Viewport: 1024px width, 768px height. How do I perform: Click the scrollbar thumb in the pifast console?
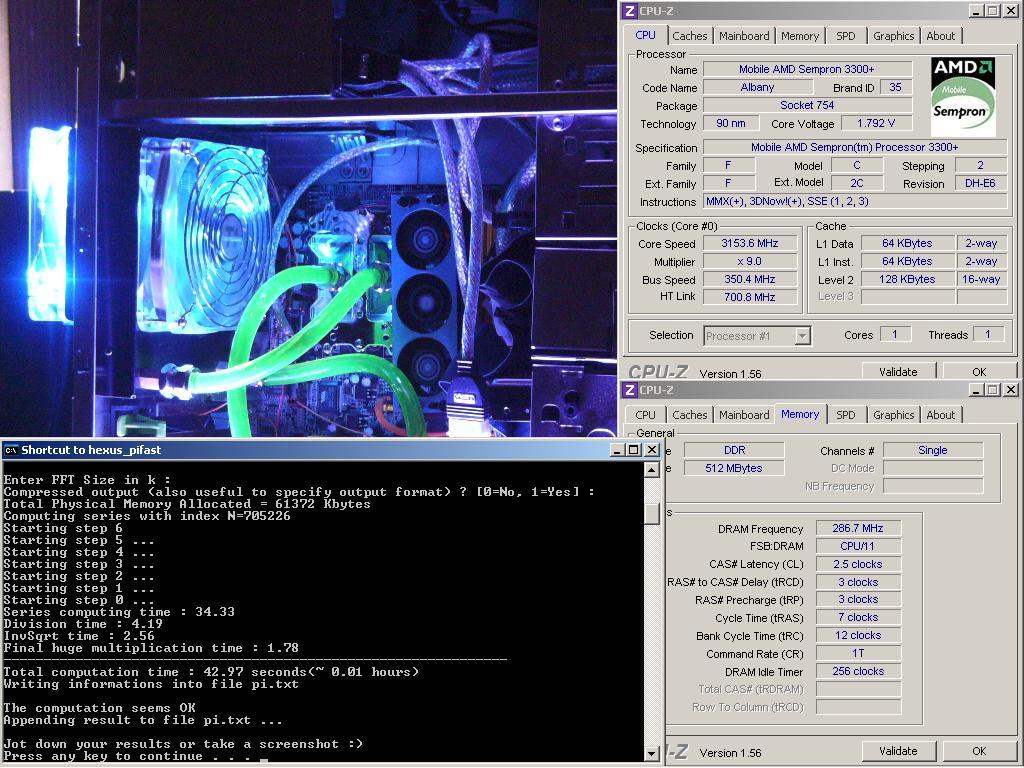[x=651, y=512]
